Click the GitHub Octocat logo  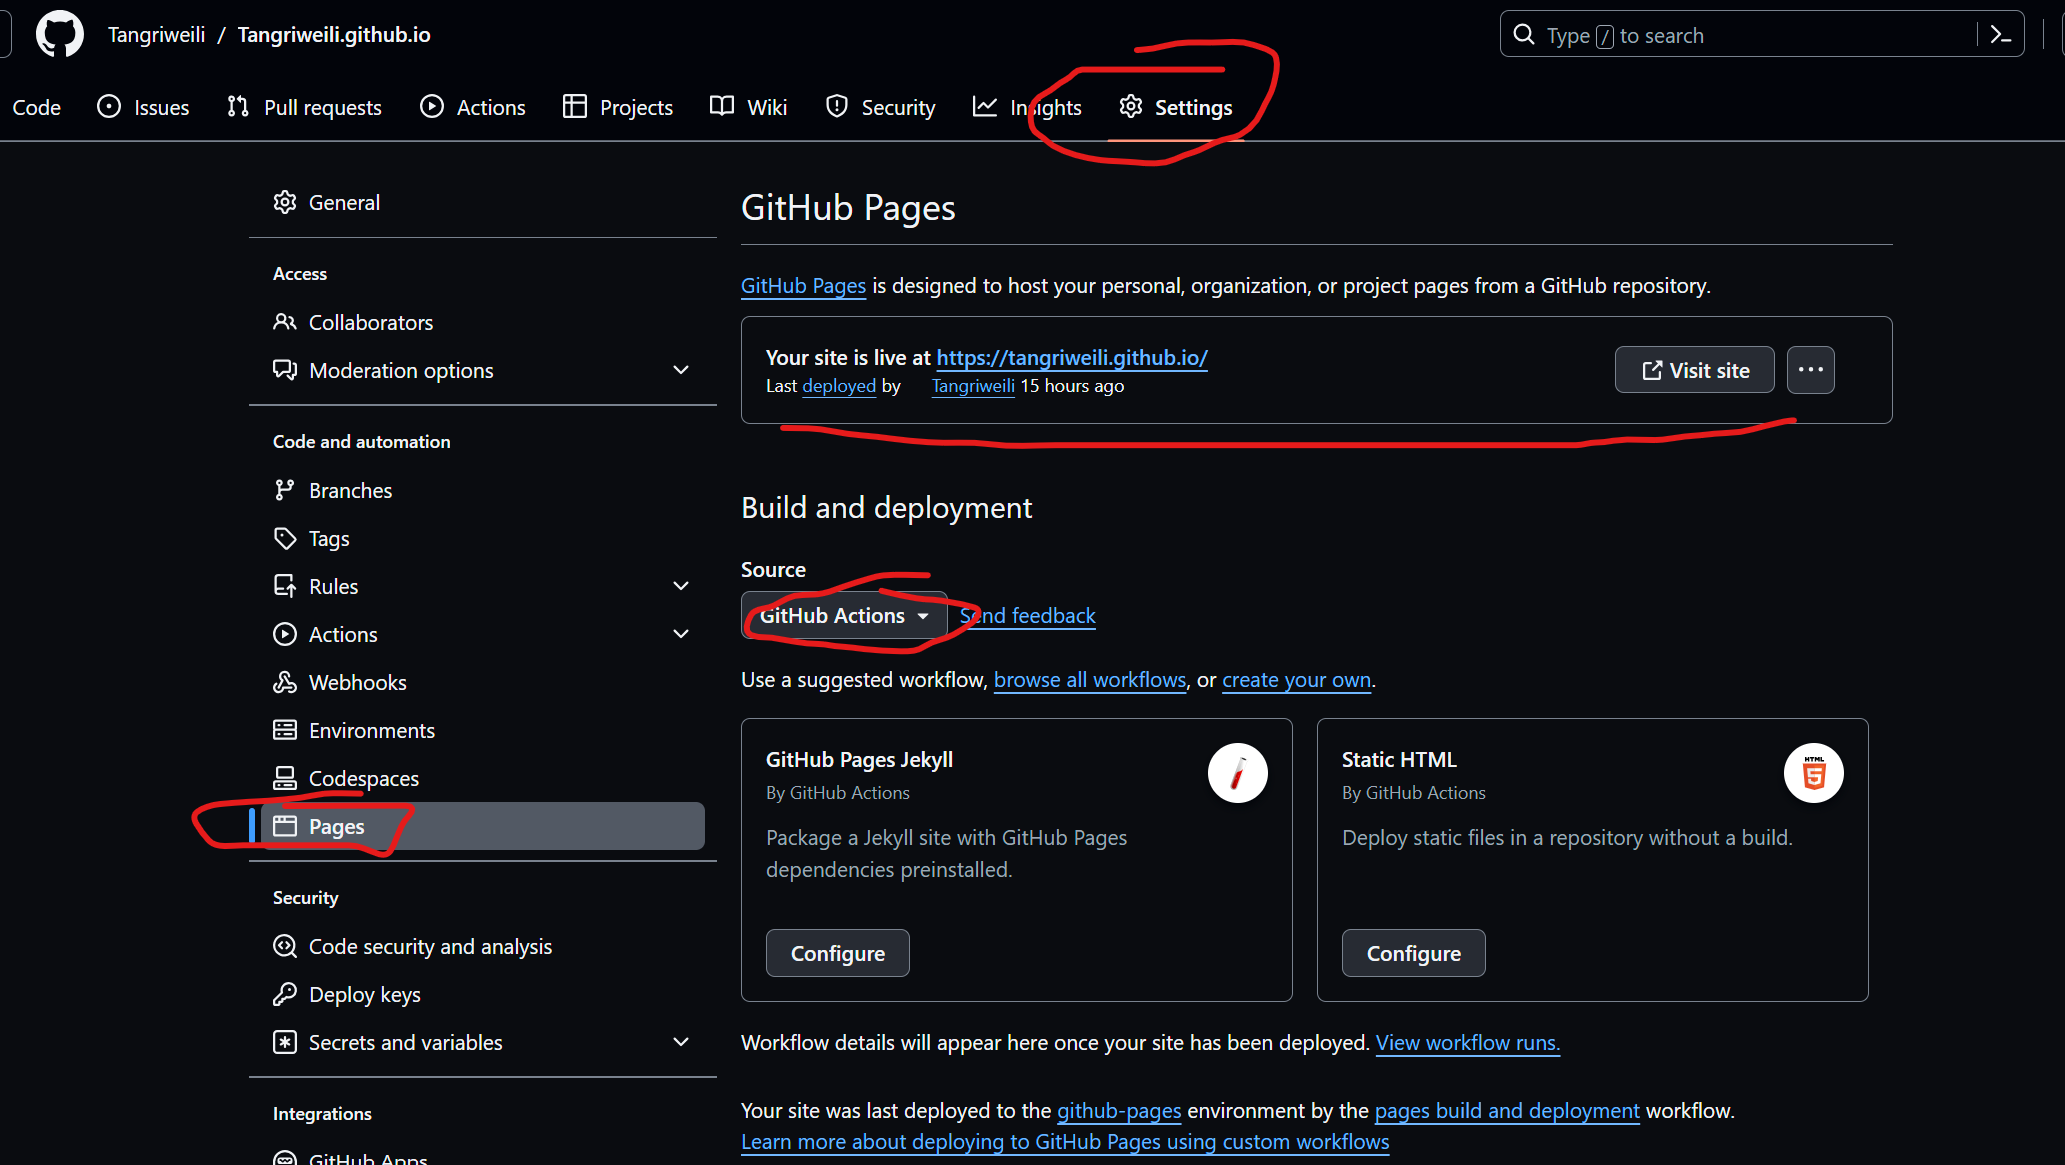59,35
